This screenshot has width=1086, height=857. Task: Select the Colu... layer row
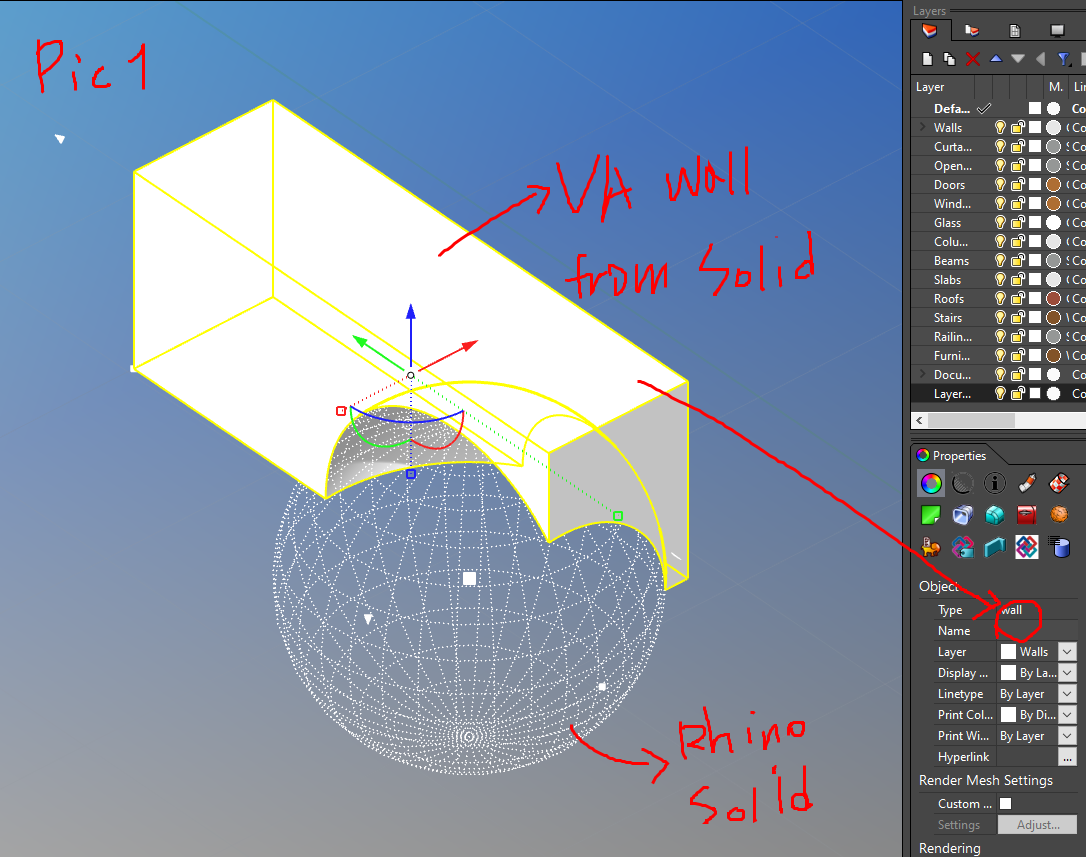999,241
